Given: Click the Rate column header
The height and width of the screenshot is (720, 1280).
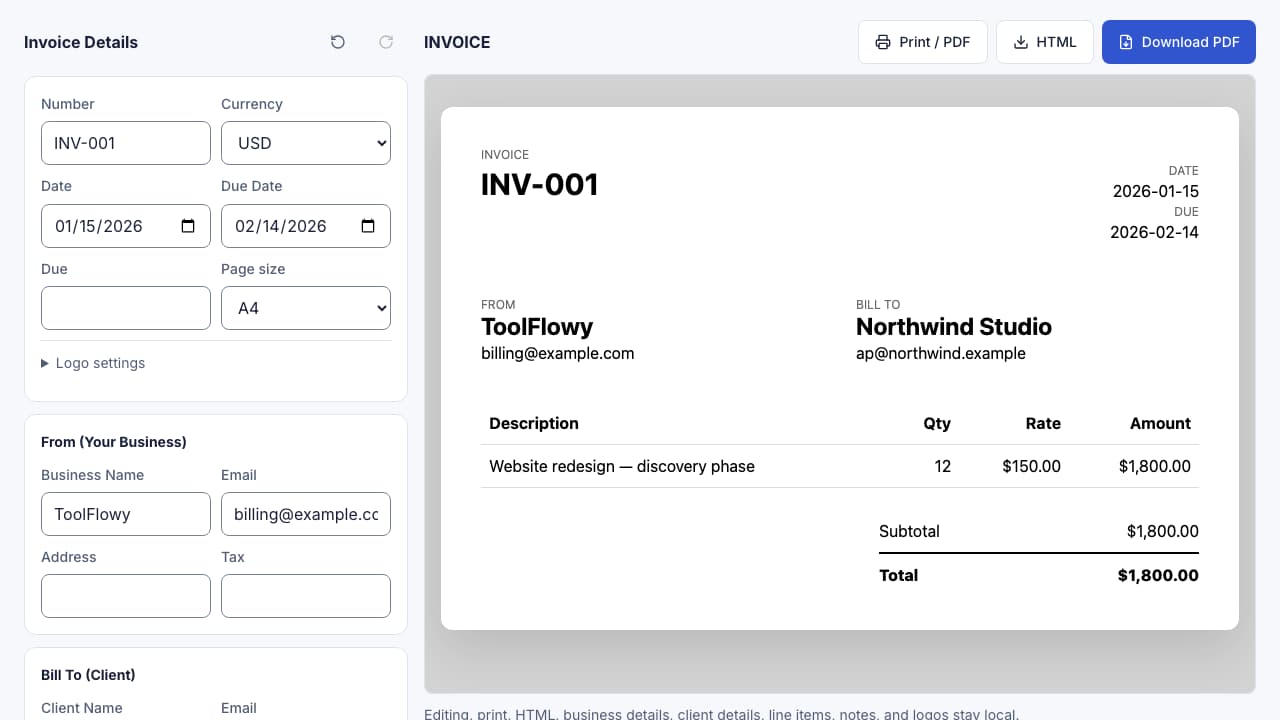Looking at the screenshot, I should pos(1043,423).
